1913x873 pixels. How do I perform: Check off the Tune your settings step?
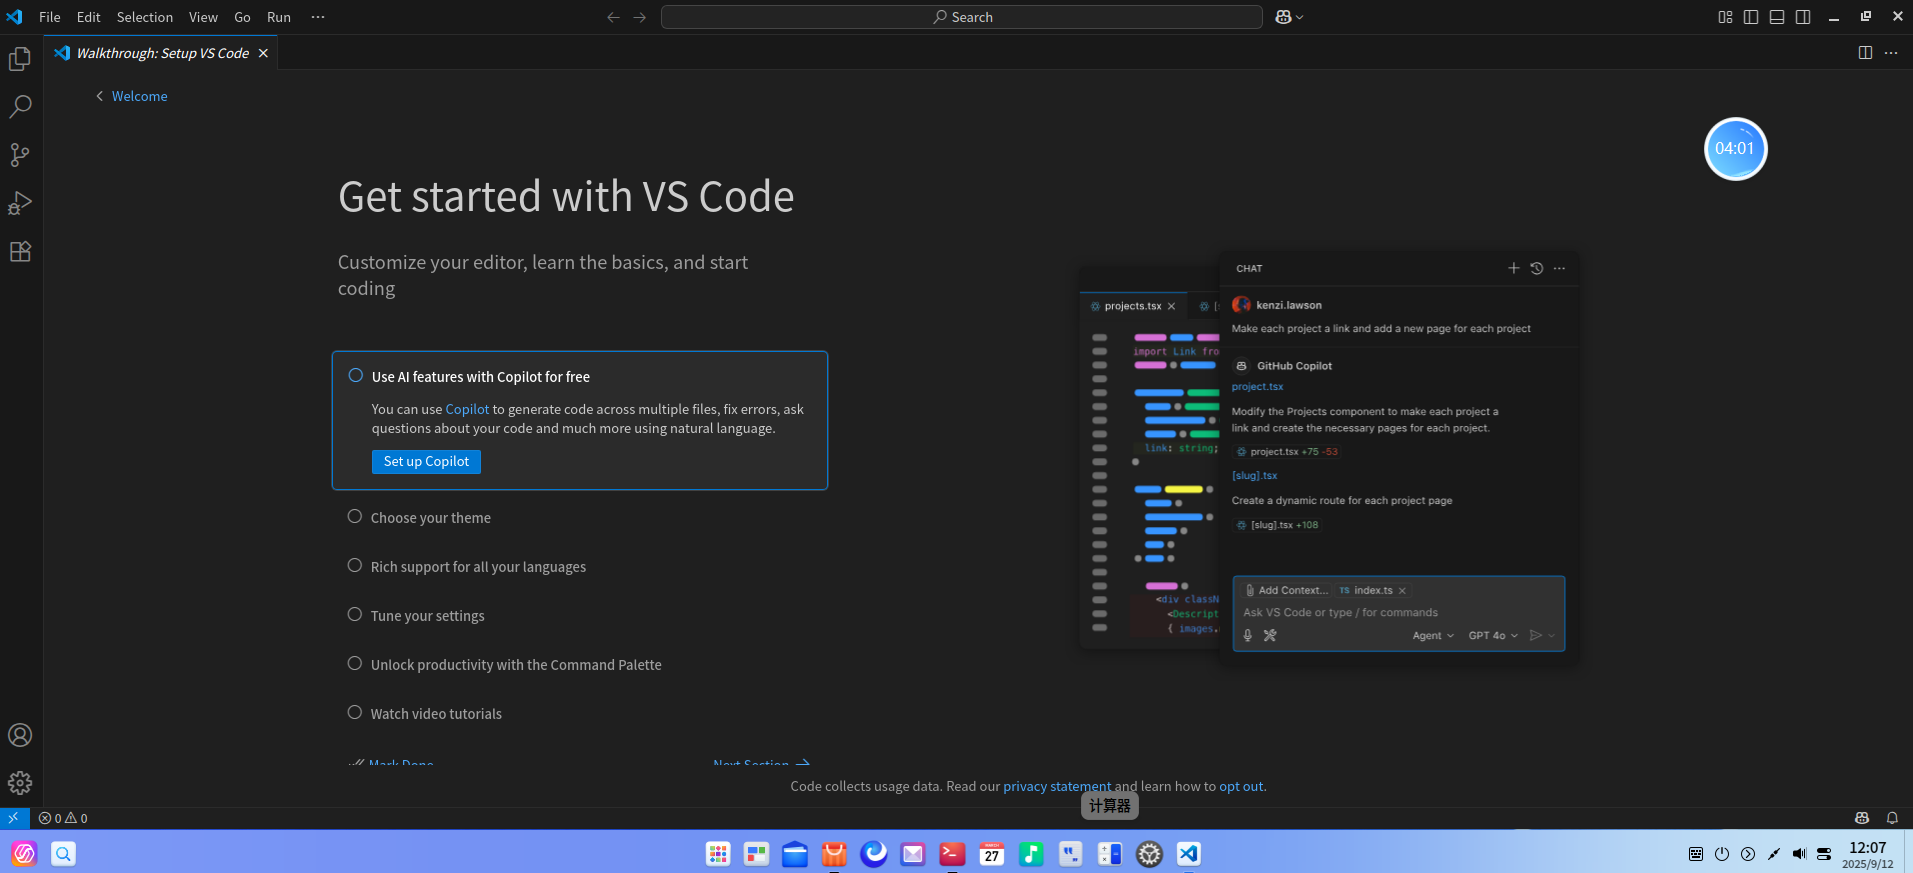[354, 615]
